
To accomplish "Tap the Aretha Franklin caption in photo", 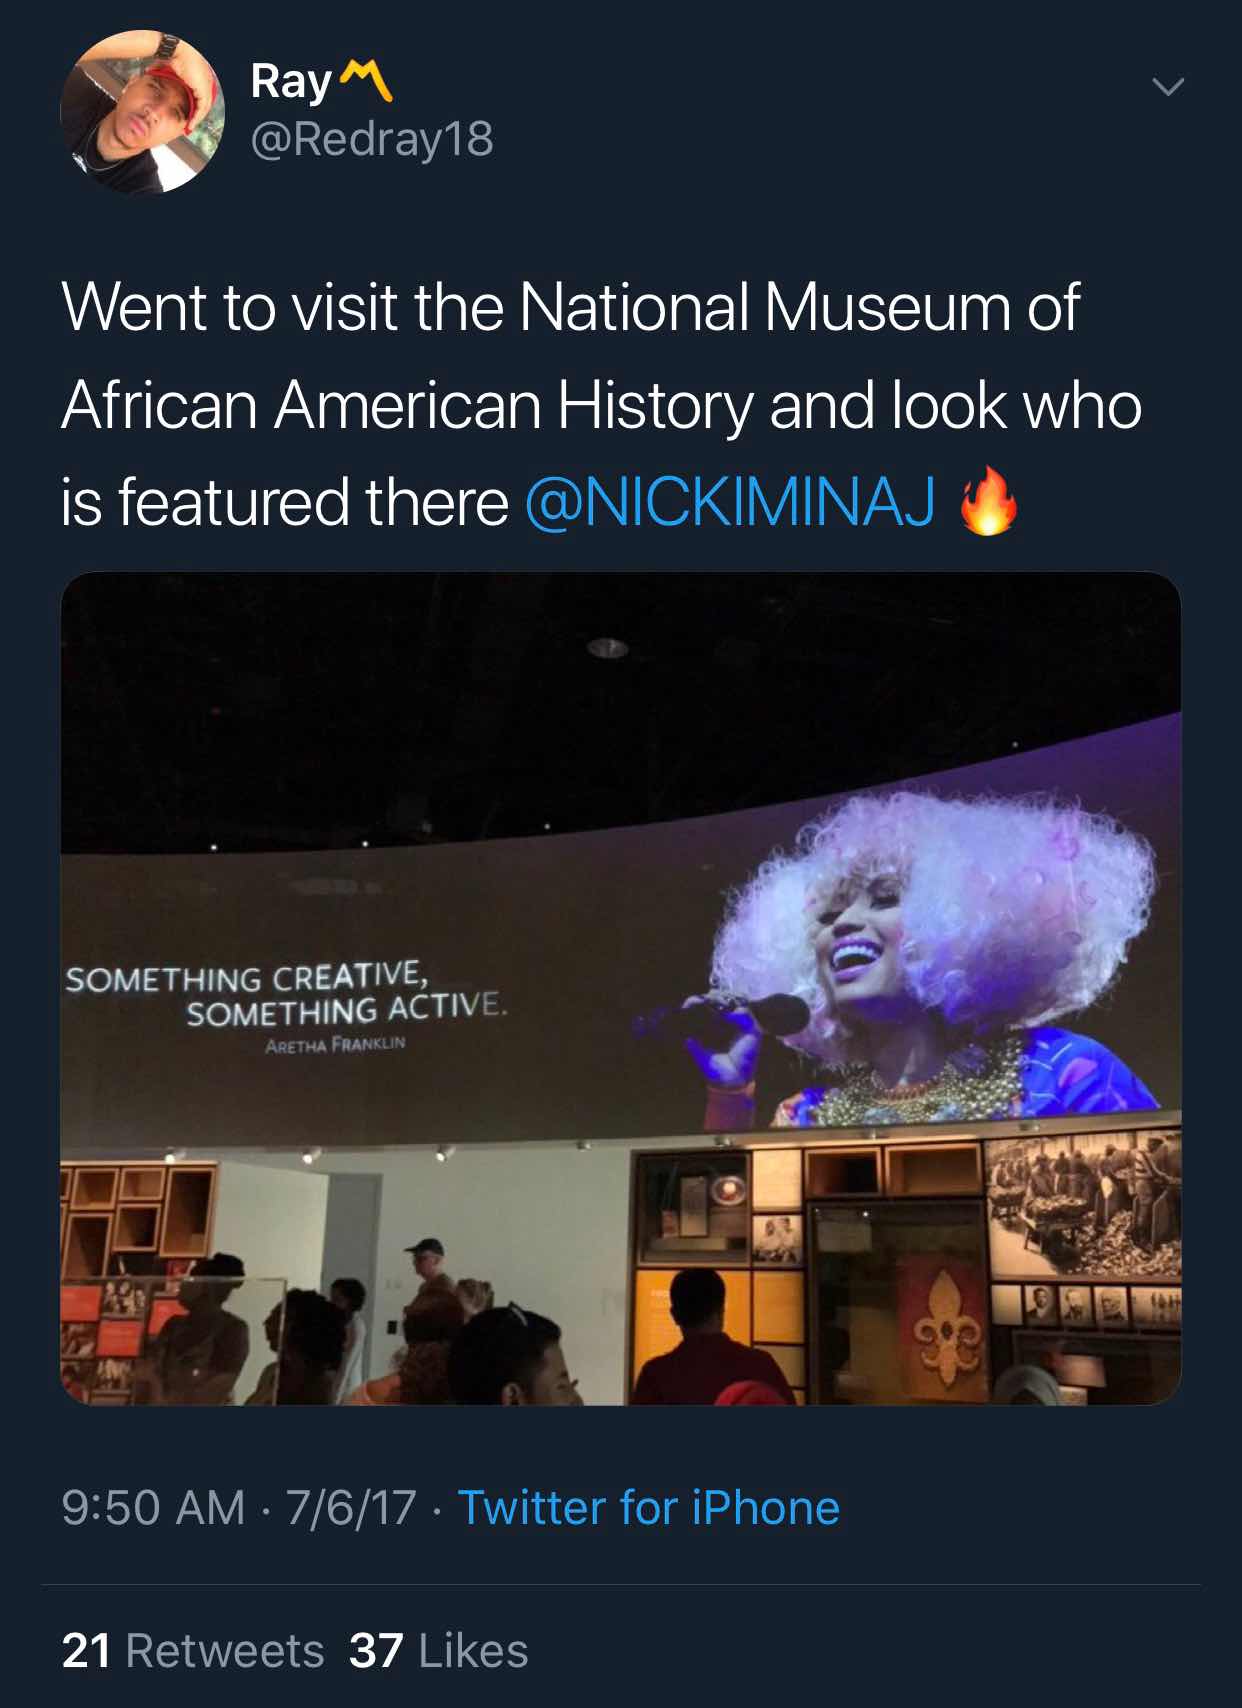I will 335,1044.
